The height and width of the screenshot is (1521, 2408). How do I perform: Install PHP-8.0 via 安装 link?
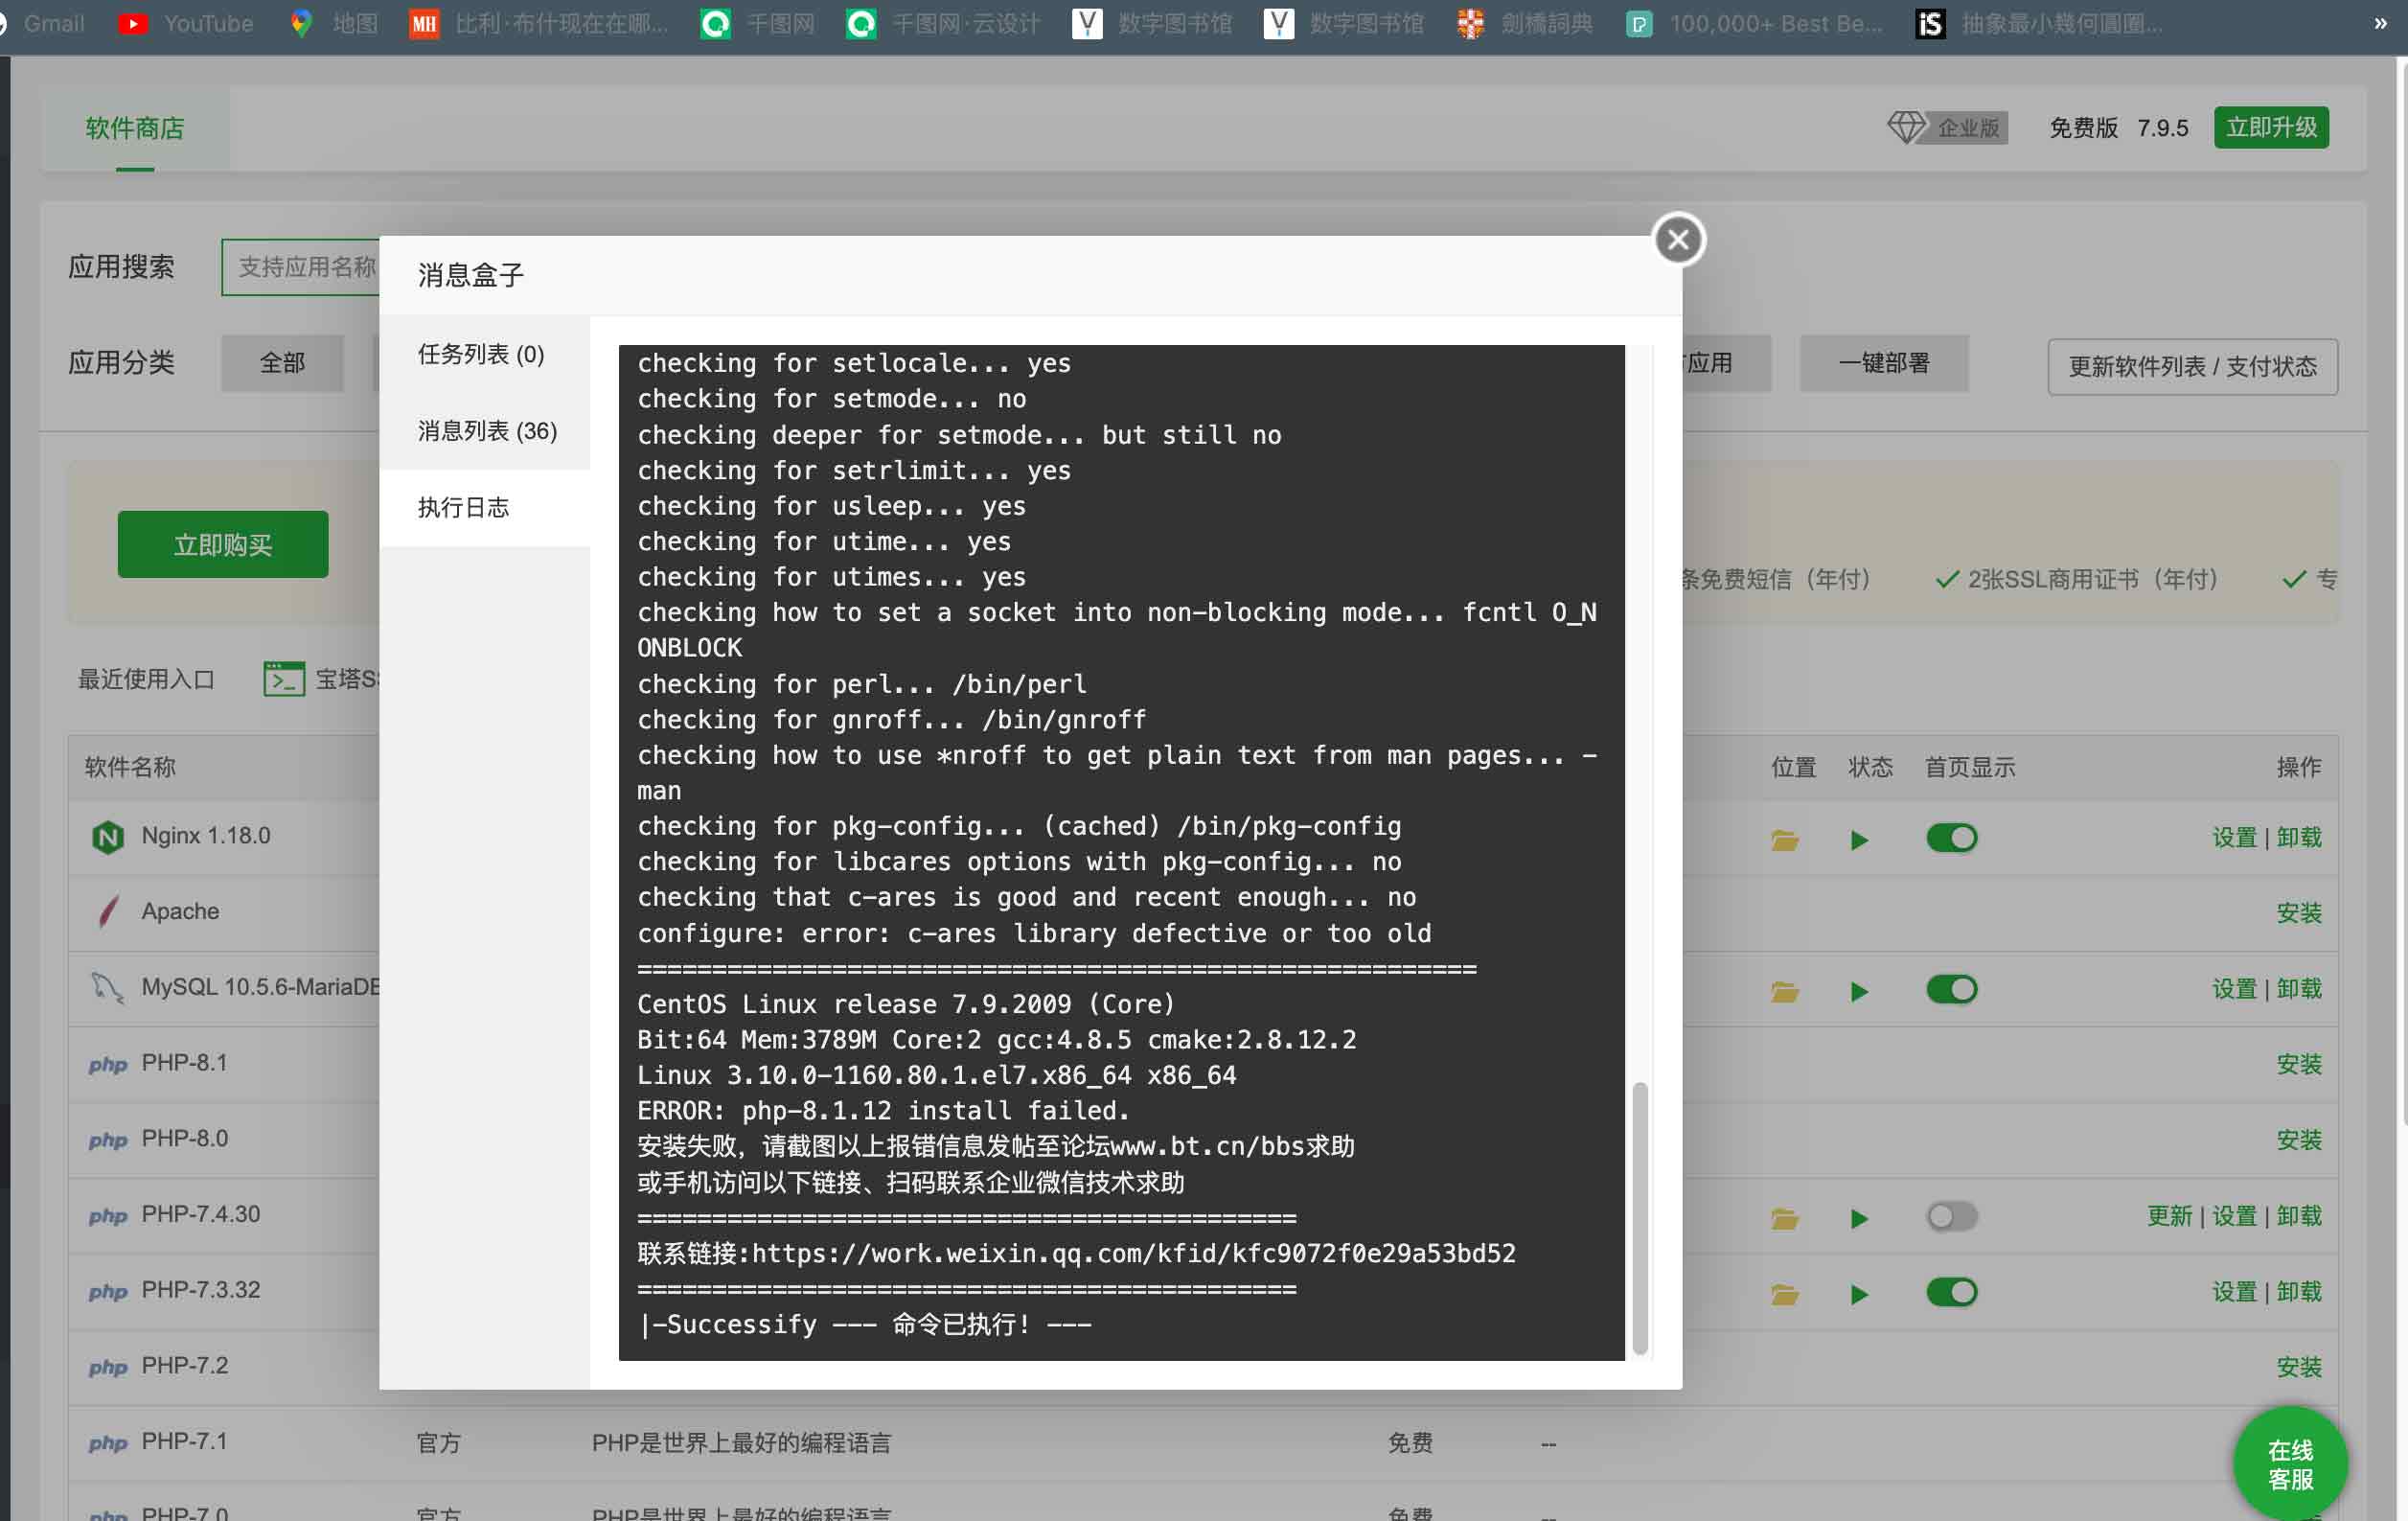coord(2299,1140)
